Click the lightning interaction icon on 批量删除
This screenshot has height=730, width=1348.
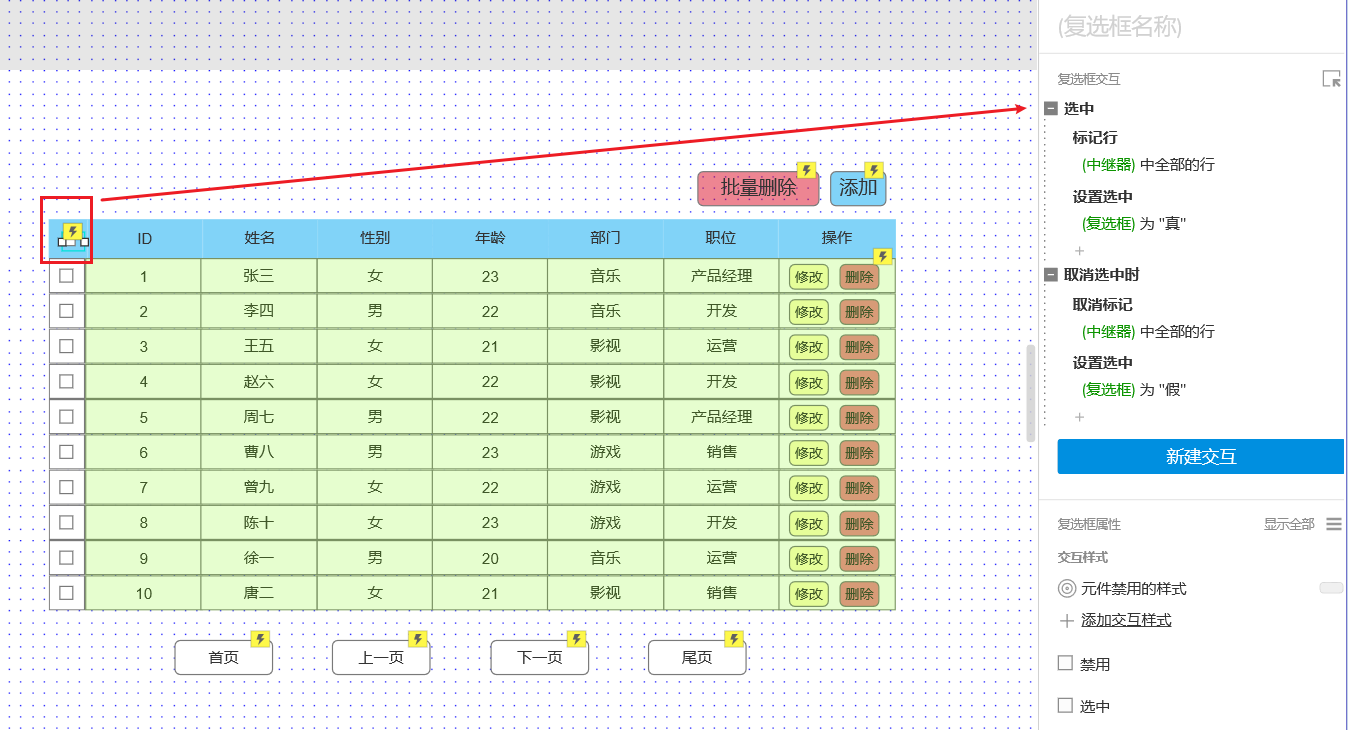pyautogui.click(x=806, y=171)
